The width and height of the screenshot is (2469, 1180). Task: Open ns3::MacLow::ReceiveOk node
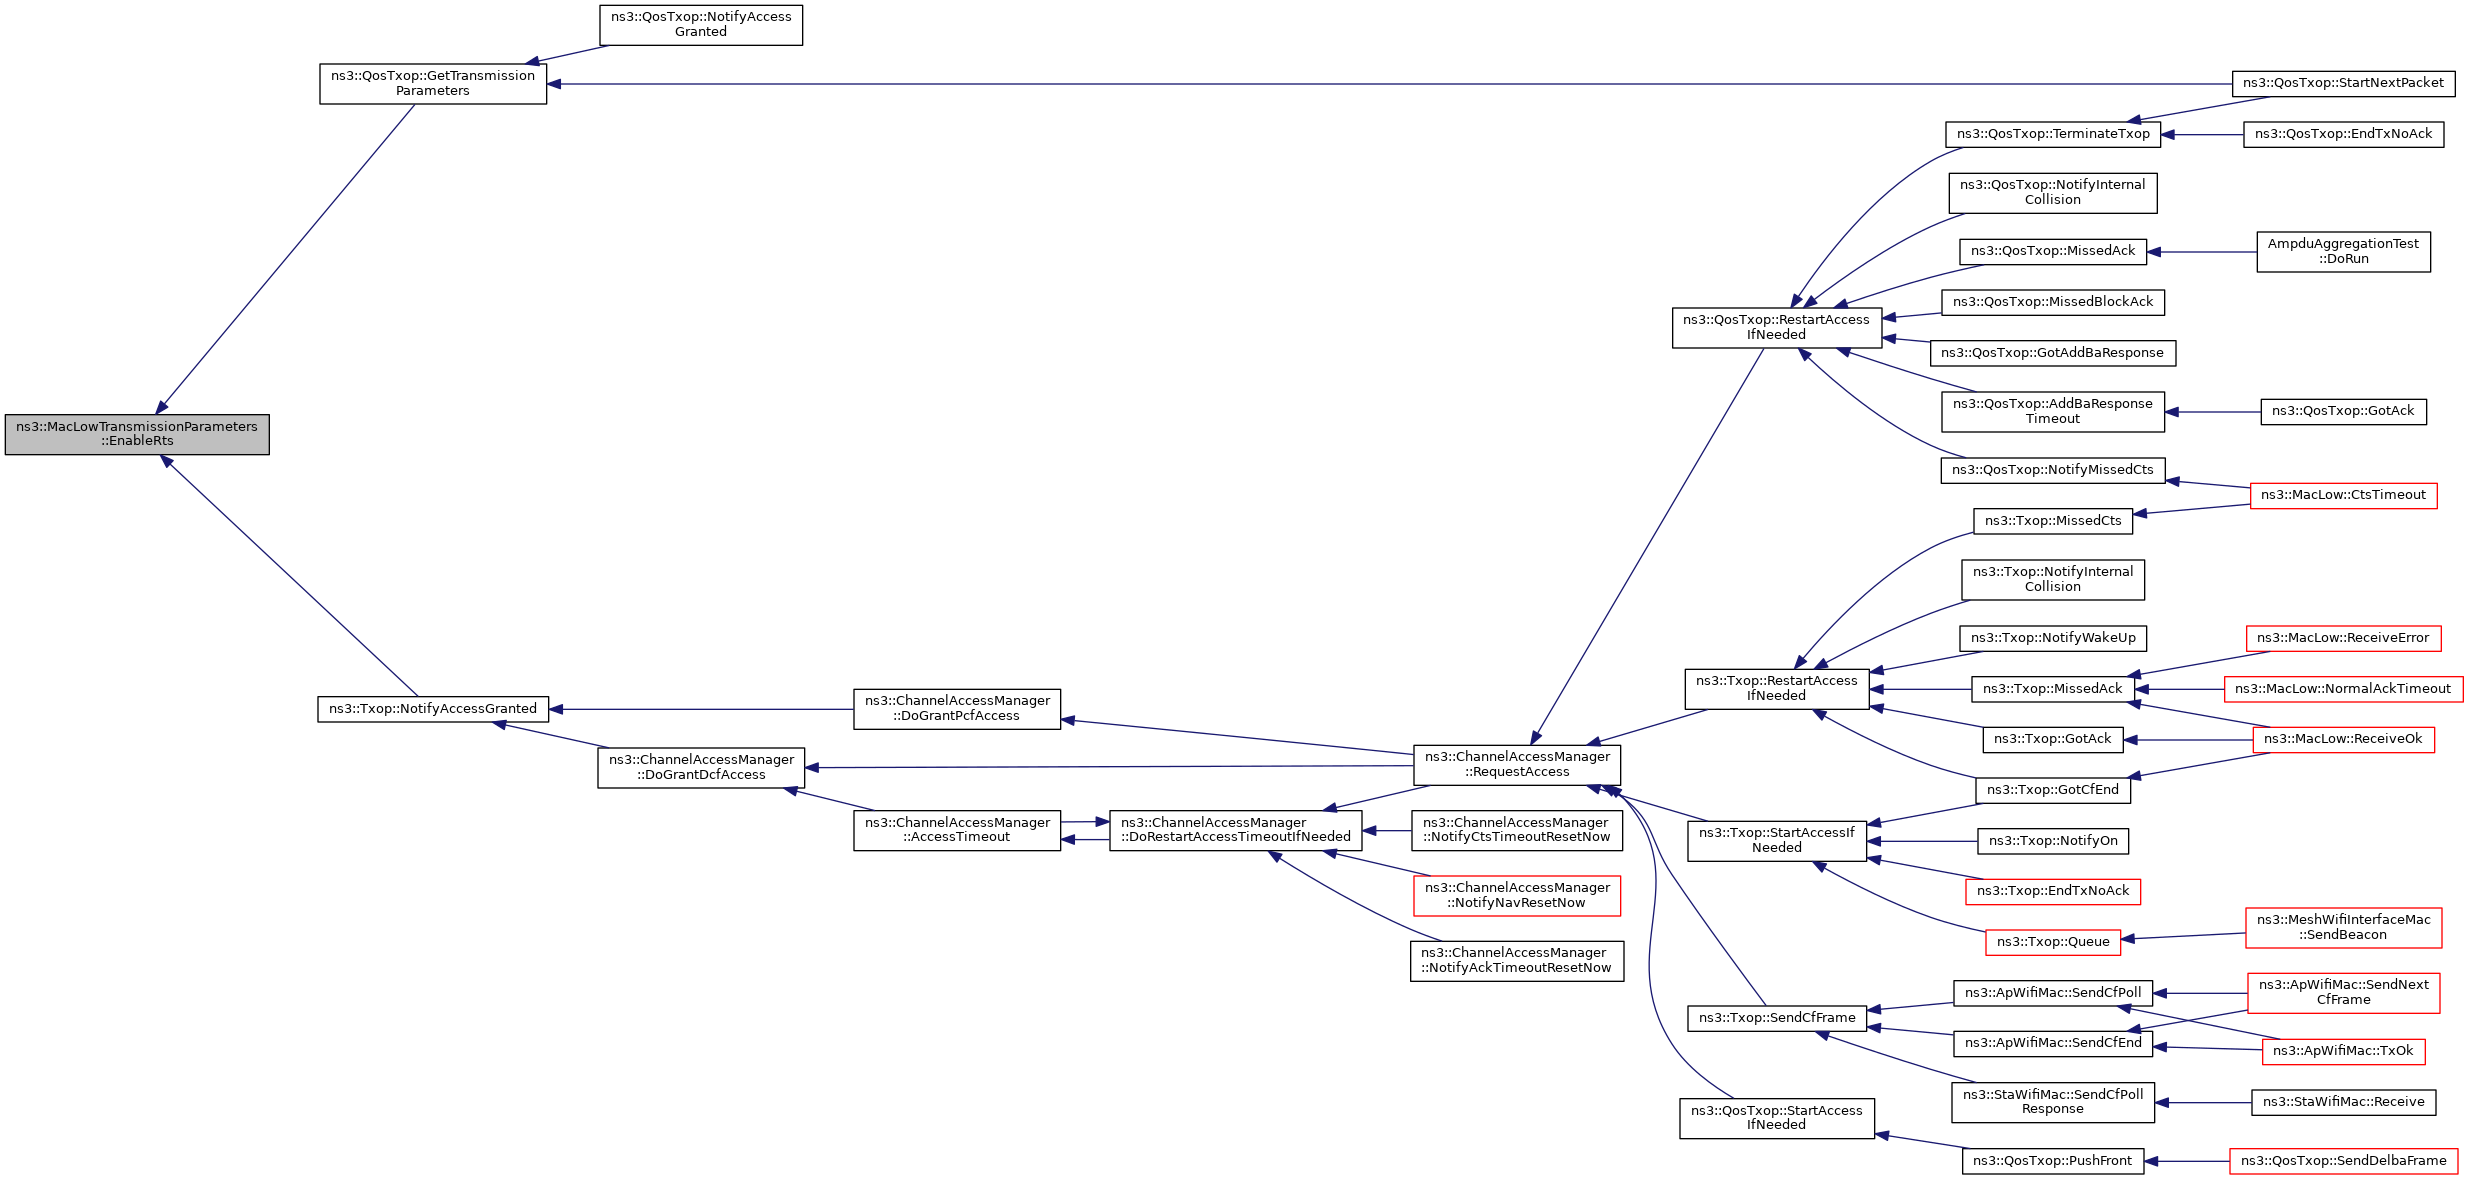2342,740
